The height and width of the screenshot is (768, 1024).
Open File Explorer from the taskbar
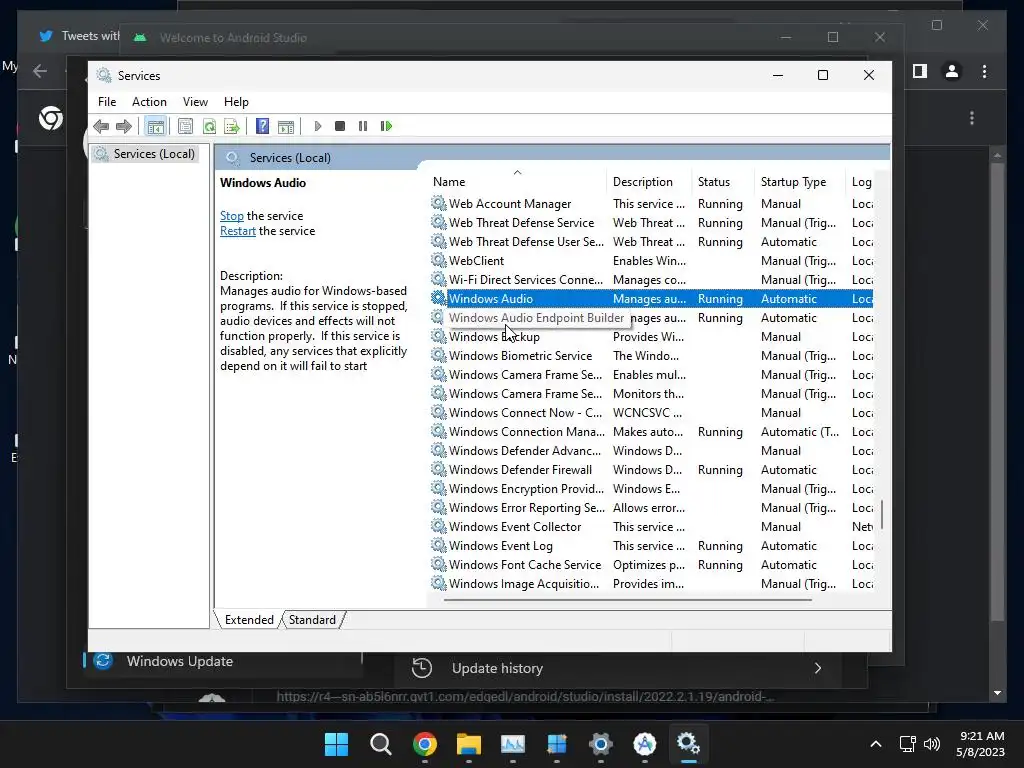pos(469,744)
